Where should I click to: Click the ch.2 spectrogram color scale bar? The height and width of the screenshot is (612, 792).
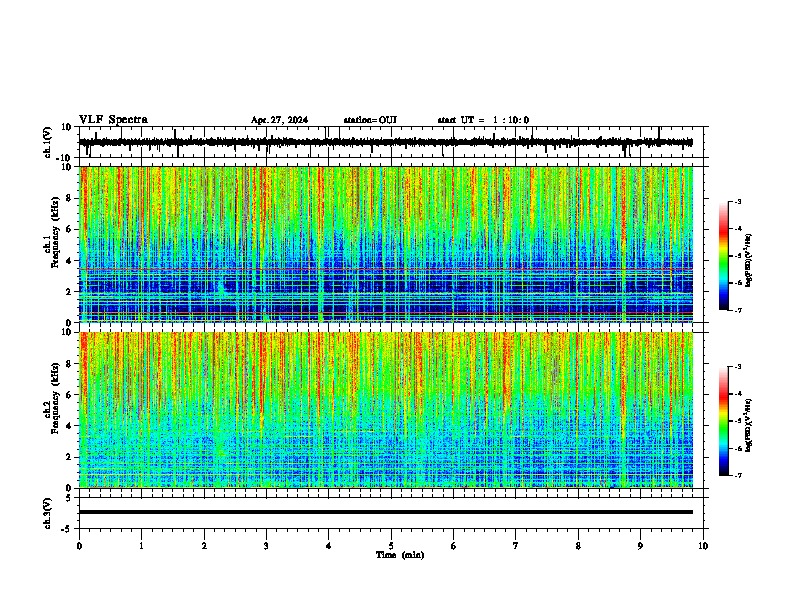click(723, 421)
